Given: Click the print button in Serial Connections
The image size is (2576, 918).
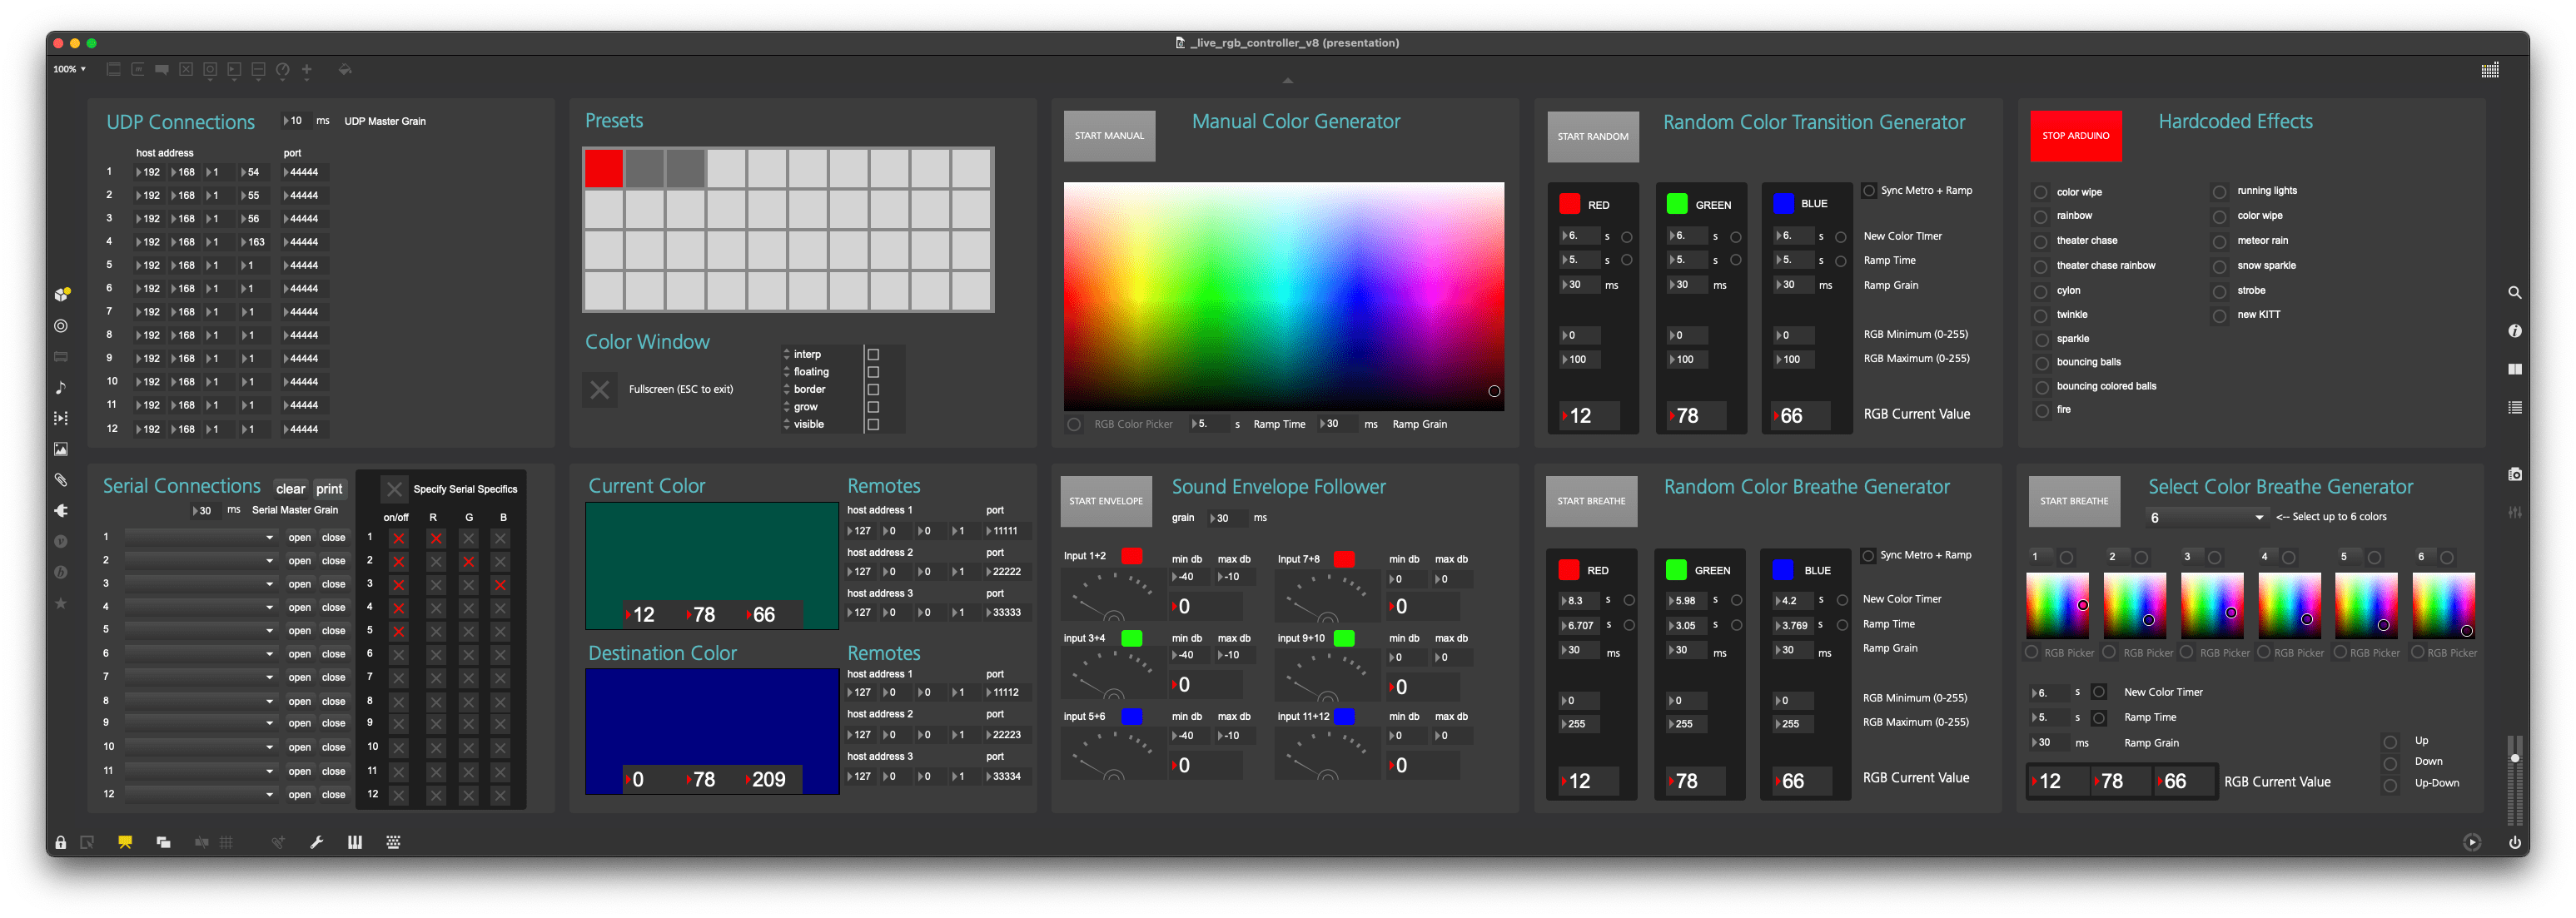Looking at the screenshot, I should pos(329,489).
